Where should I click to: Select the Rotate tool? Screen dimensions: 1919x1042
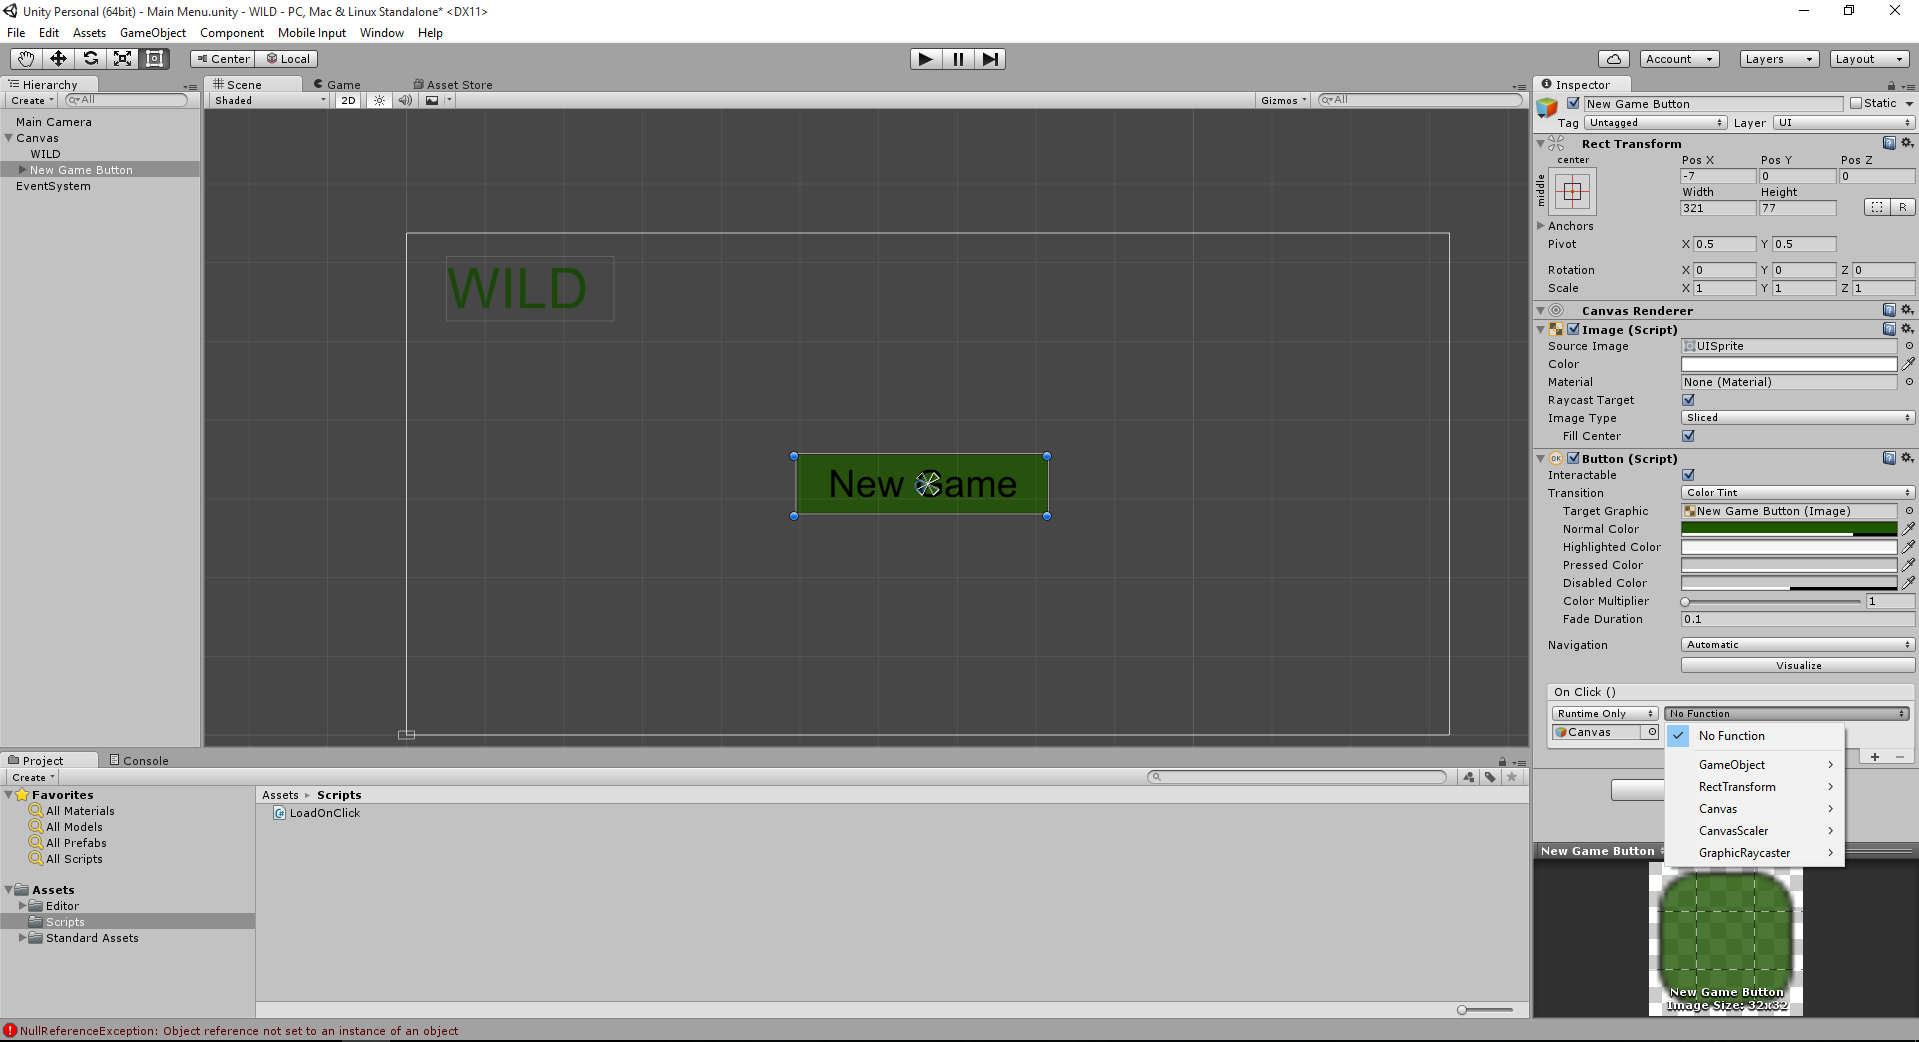point(90,59)
